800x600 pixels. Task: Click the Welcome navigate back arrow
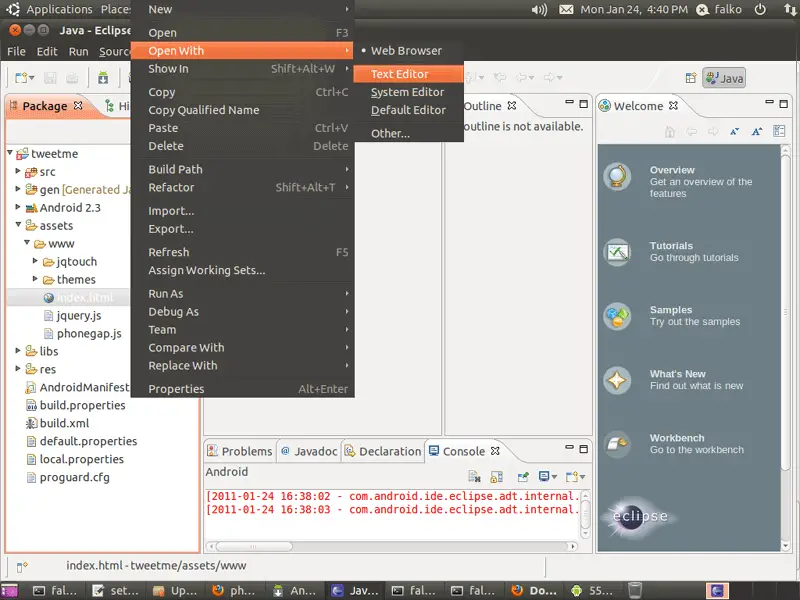click(691, 132)
